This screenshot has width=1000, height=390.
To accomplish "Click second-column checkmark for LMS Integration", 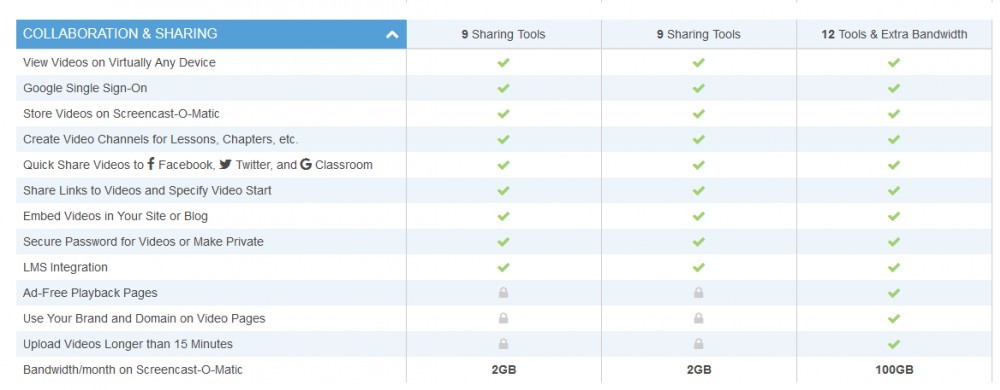I will click(x=698, y=268).
